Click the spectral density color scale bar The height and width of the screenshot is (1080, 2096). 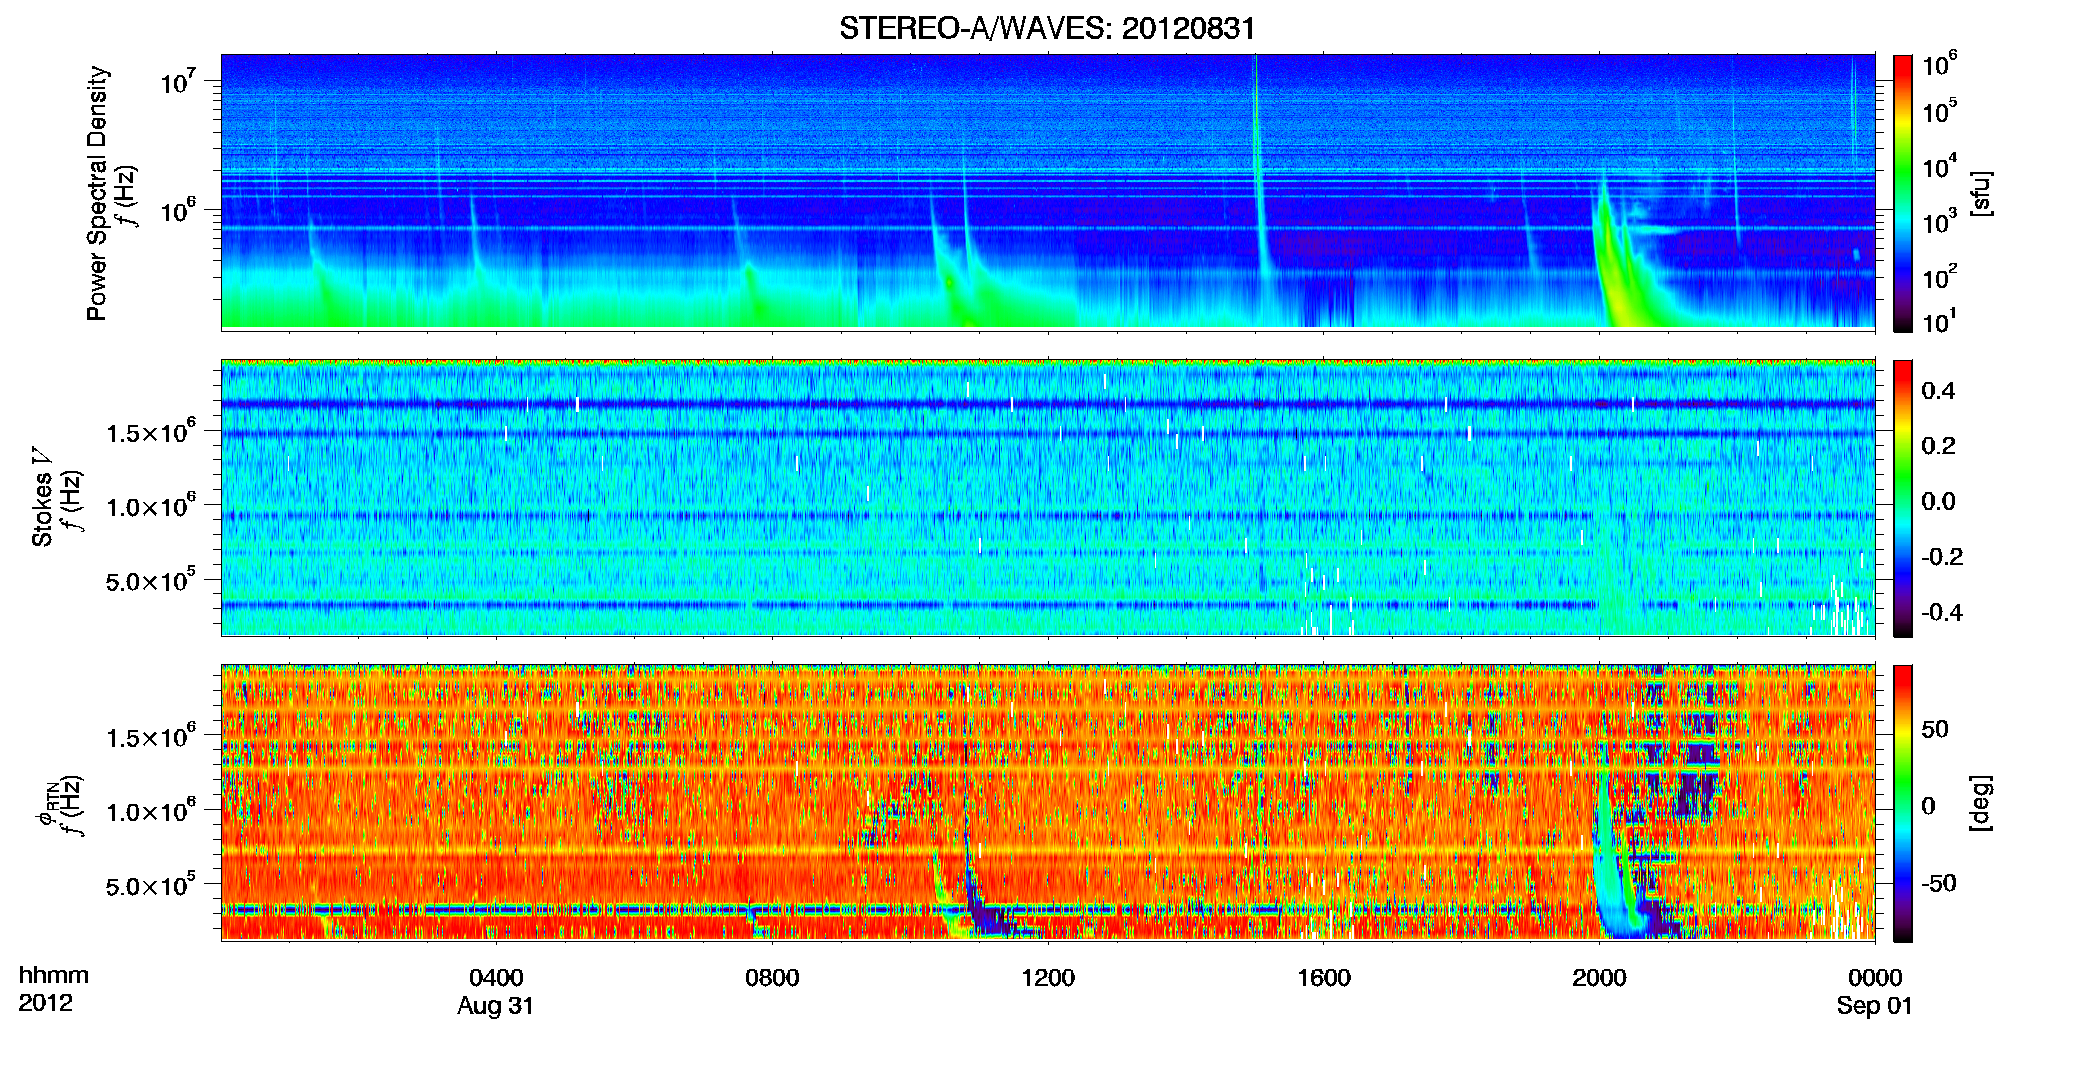click(x=1903, y=193)
